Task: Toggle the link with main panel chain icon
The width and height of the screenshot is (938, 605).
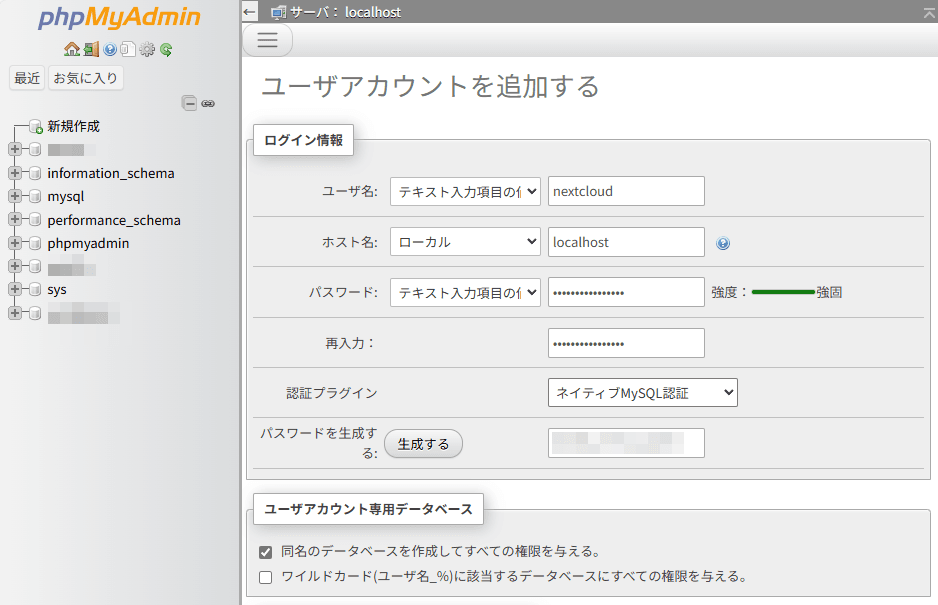Action: pyautogui.click(x=208, y=104)
